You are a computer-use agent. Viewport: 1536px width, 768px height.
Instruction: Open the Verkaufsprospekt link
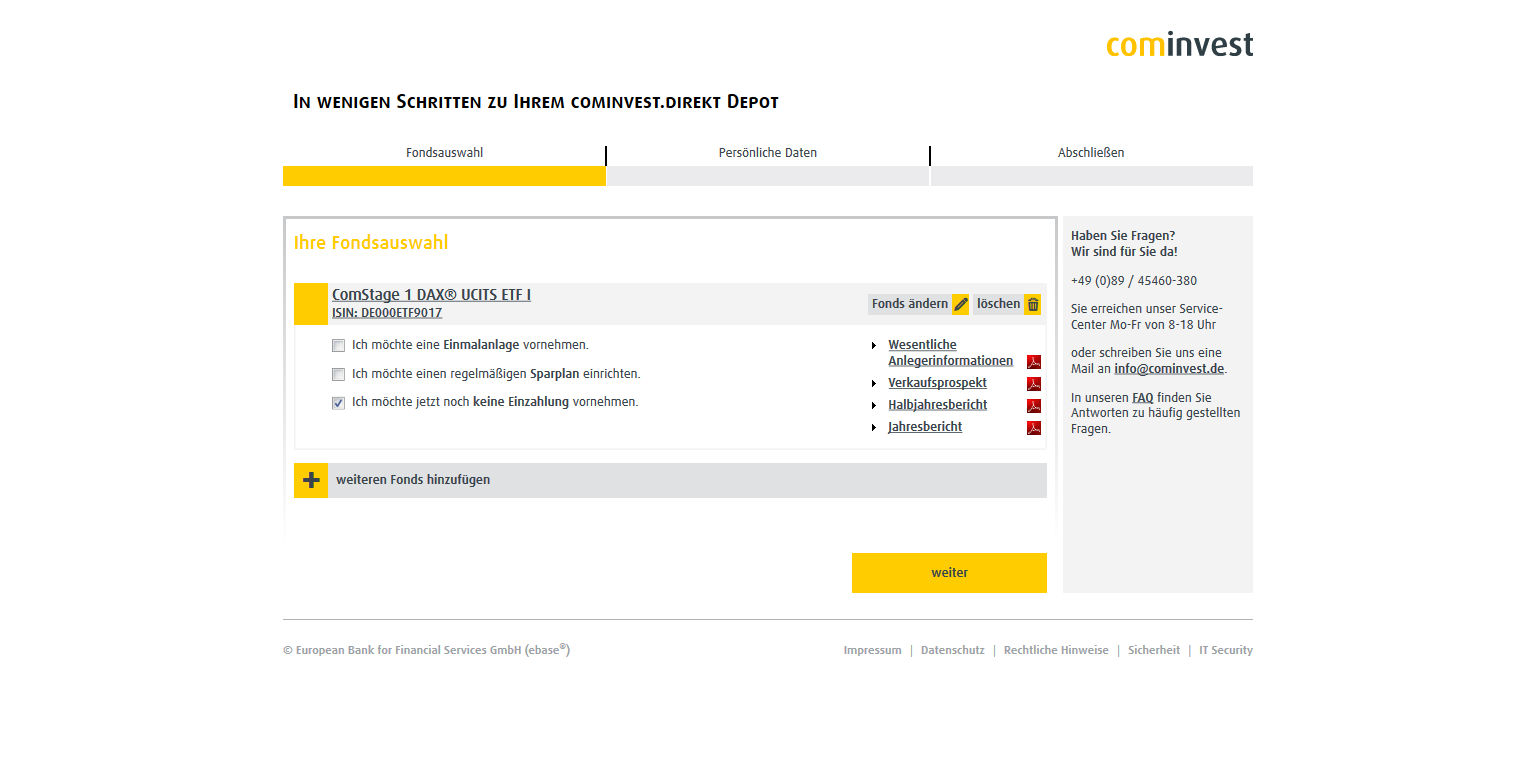click(937, 383)
